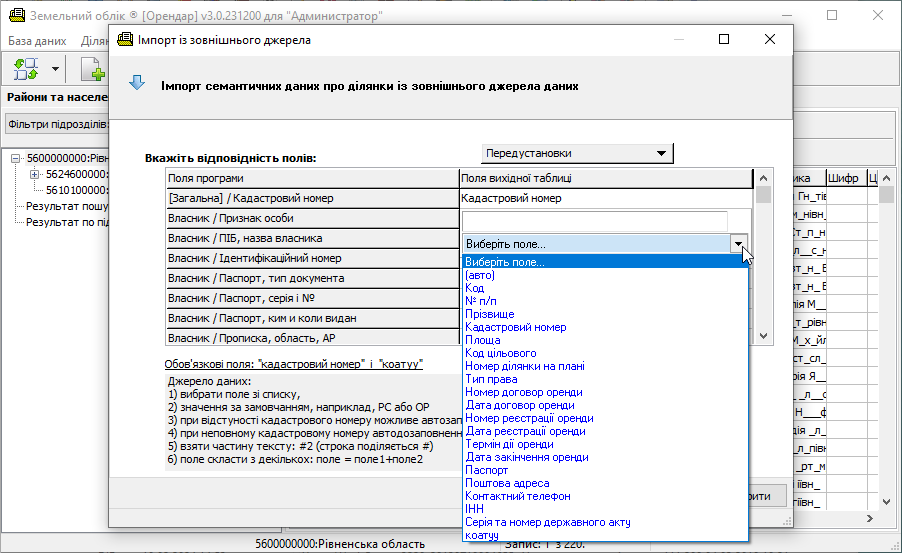Close the import dialog window
This screenshot has width=902, height=553.
coord(770,39)
